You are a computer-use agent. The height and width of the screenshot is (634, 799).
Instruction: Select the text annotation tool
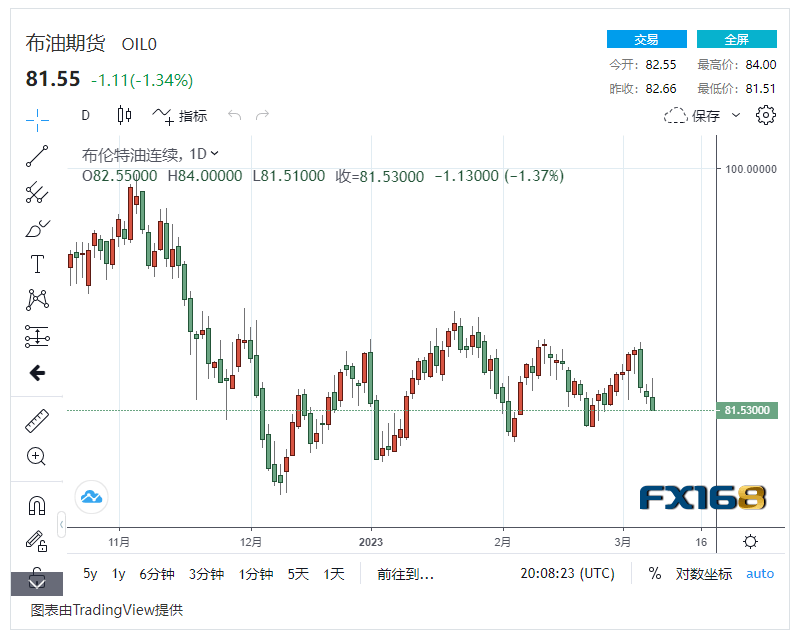click(37, 264)
